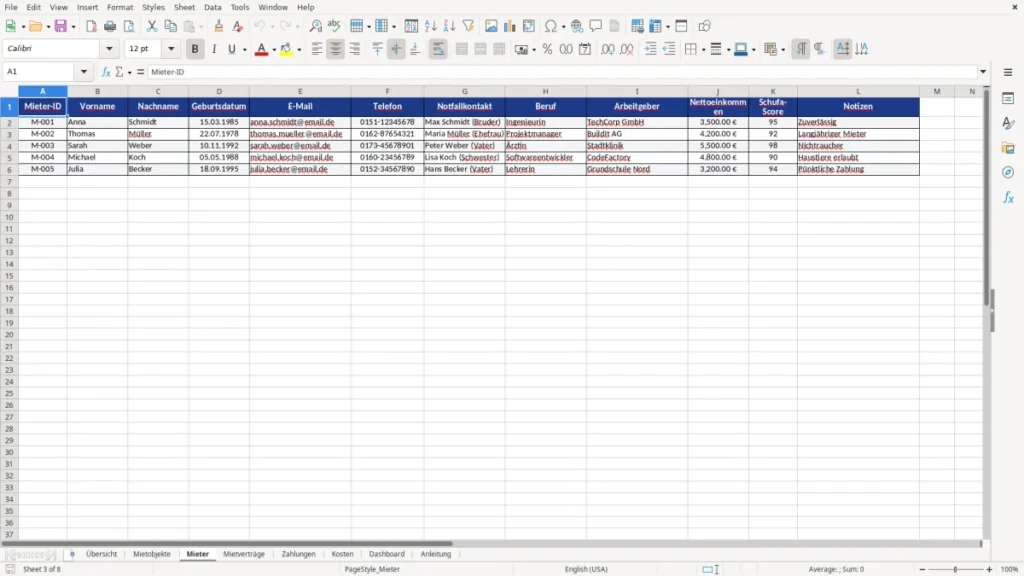Open the Format menu
The height and width of the screenshot is (576, 1024).
120,7
